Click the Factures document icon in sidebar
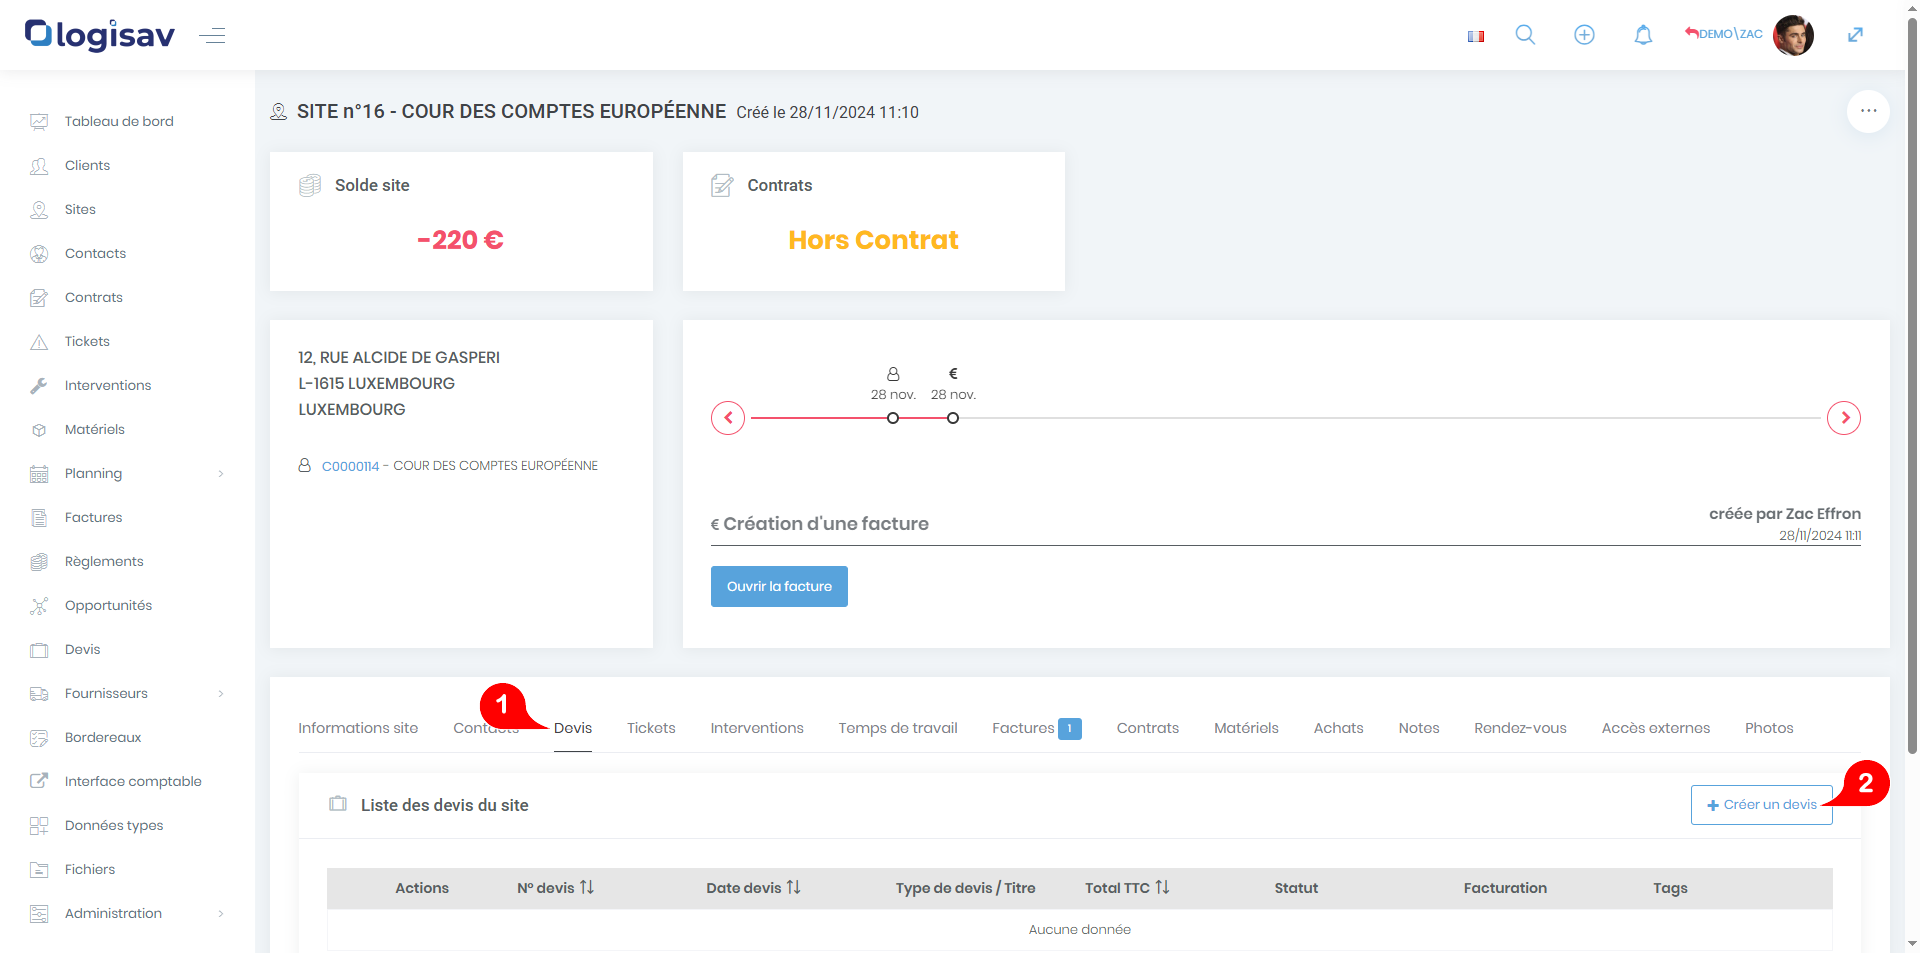 tap(39, 517)
